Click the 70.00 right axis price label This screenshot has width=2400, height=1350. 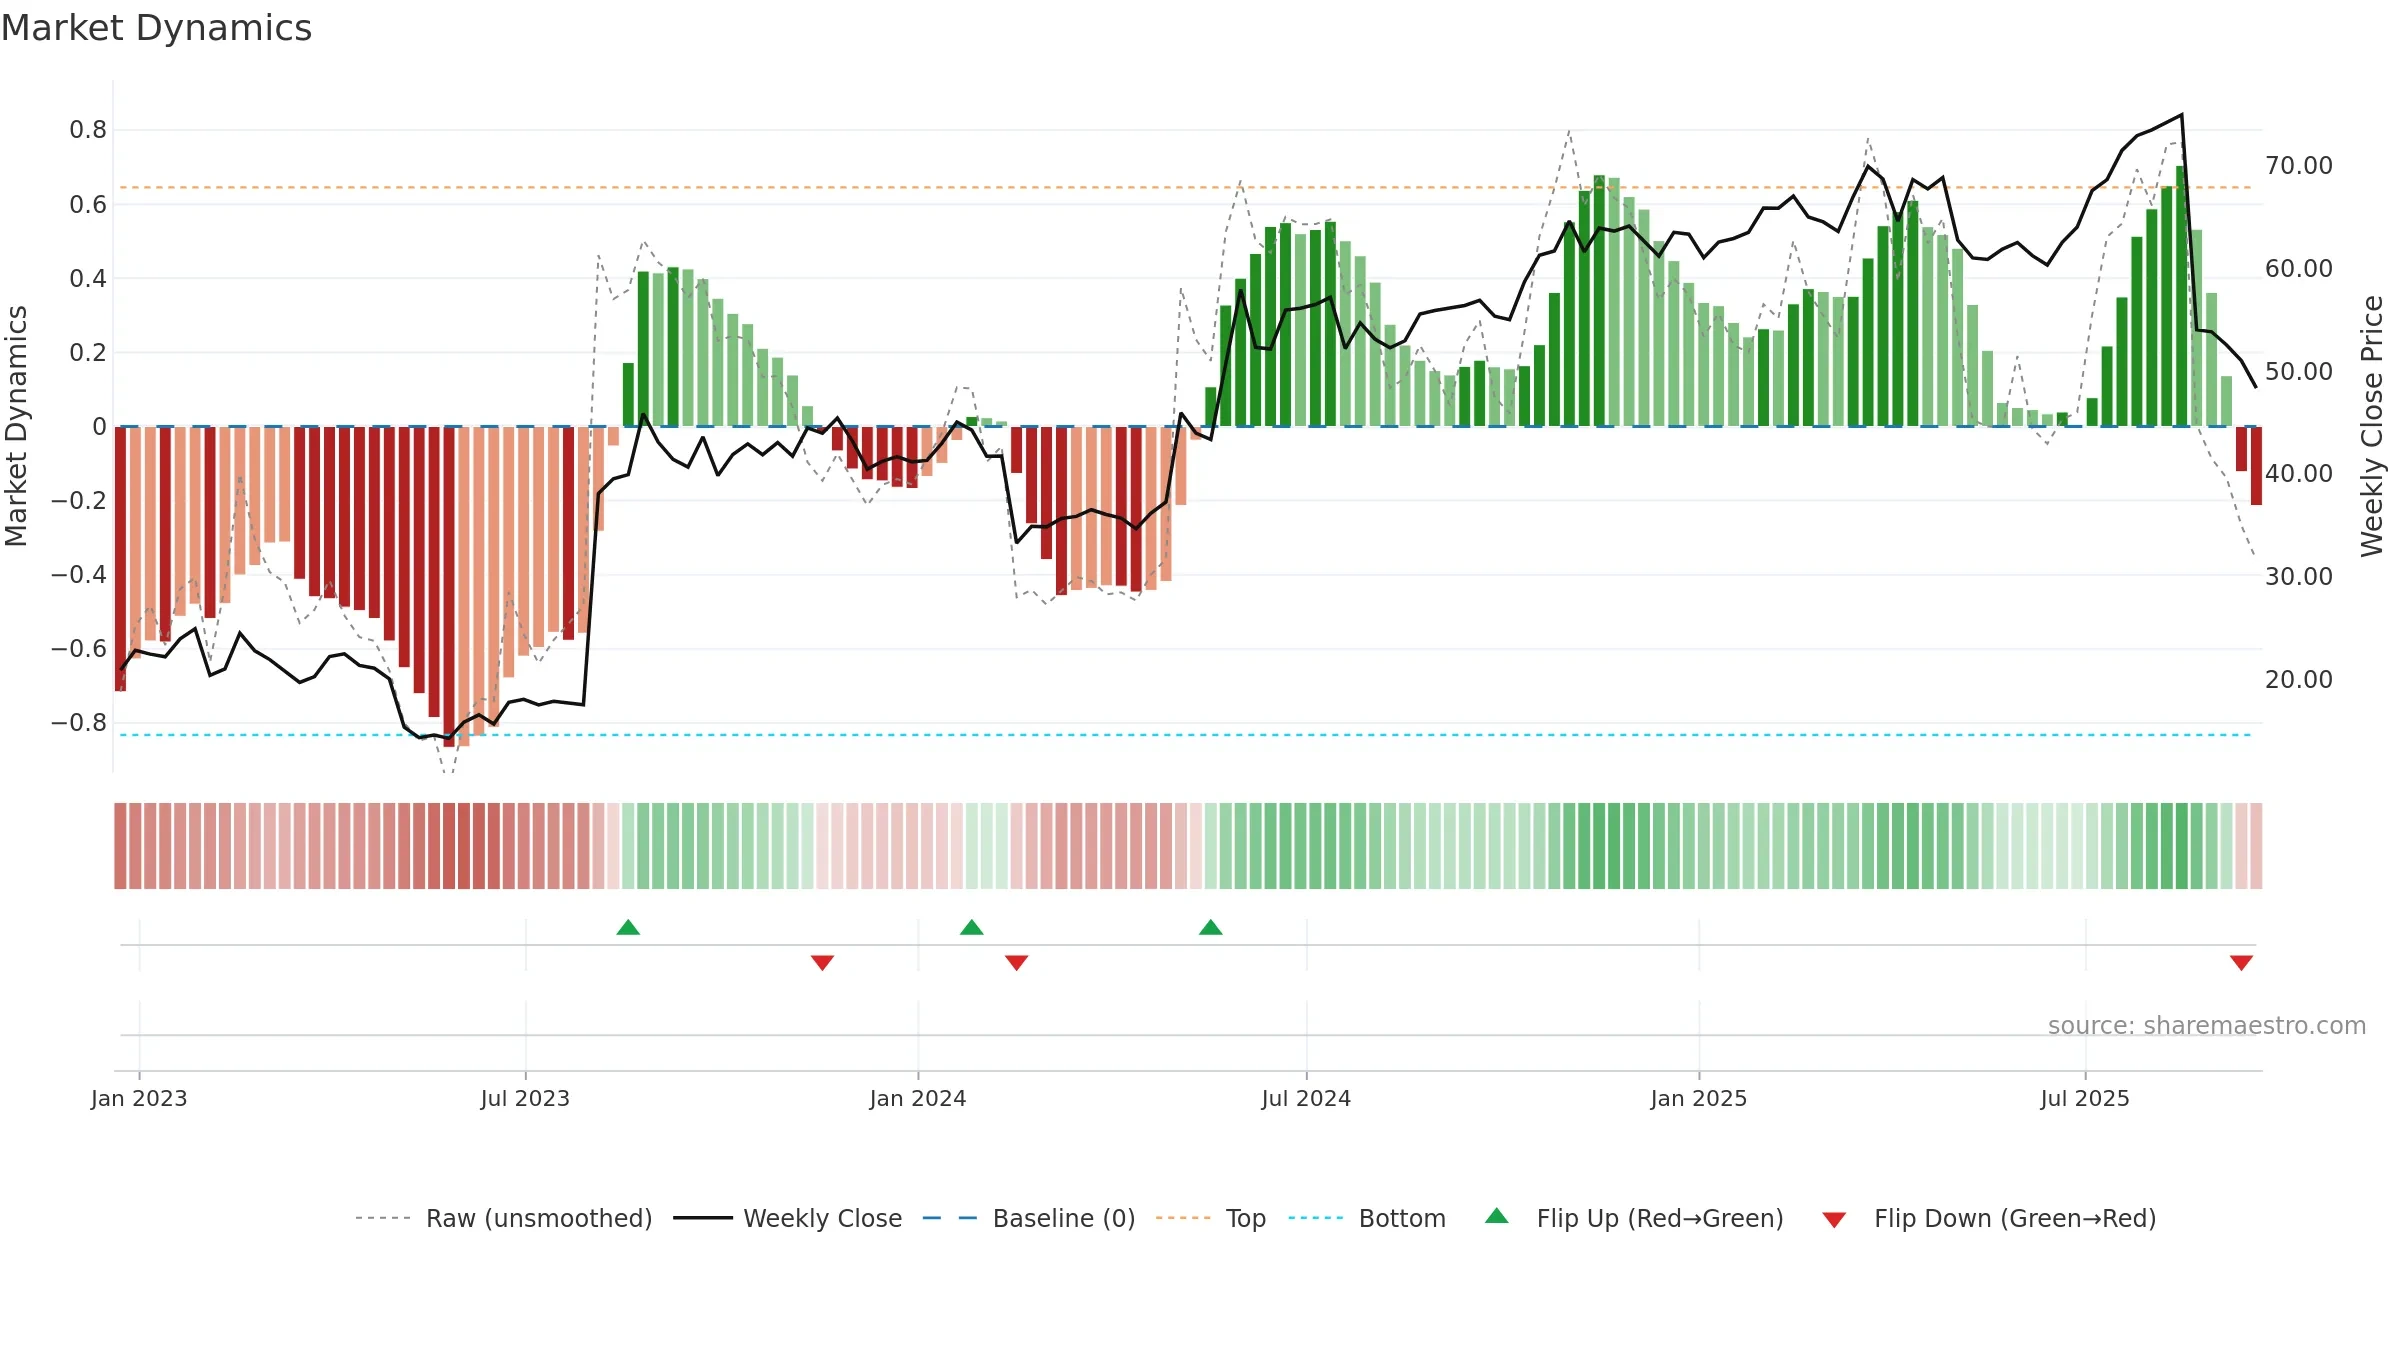pos(2299,166)
